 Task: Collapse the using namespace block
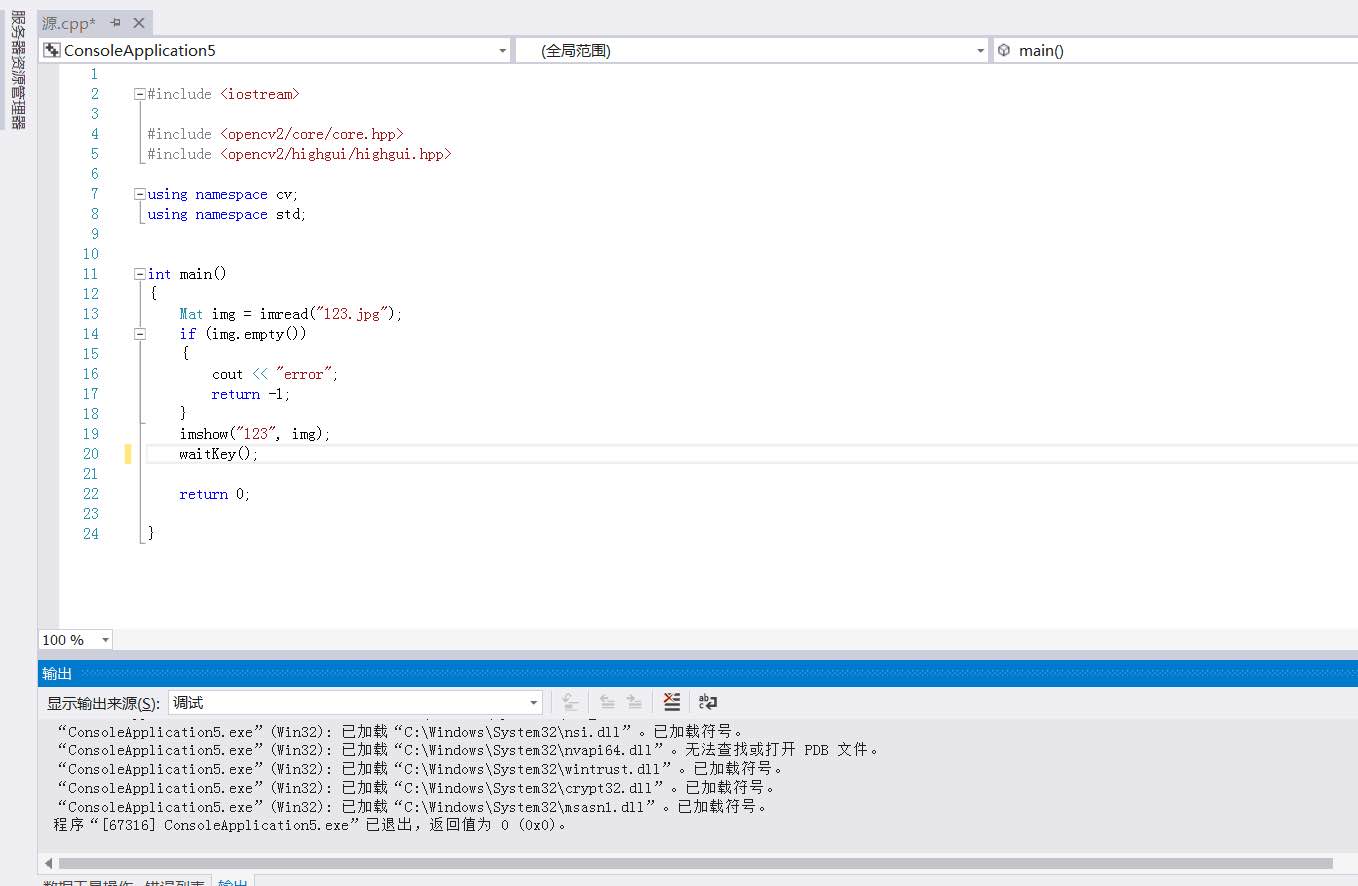pos(140,194)
